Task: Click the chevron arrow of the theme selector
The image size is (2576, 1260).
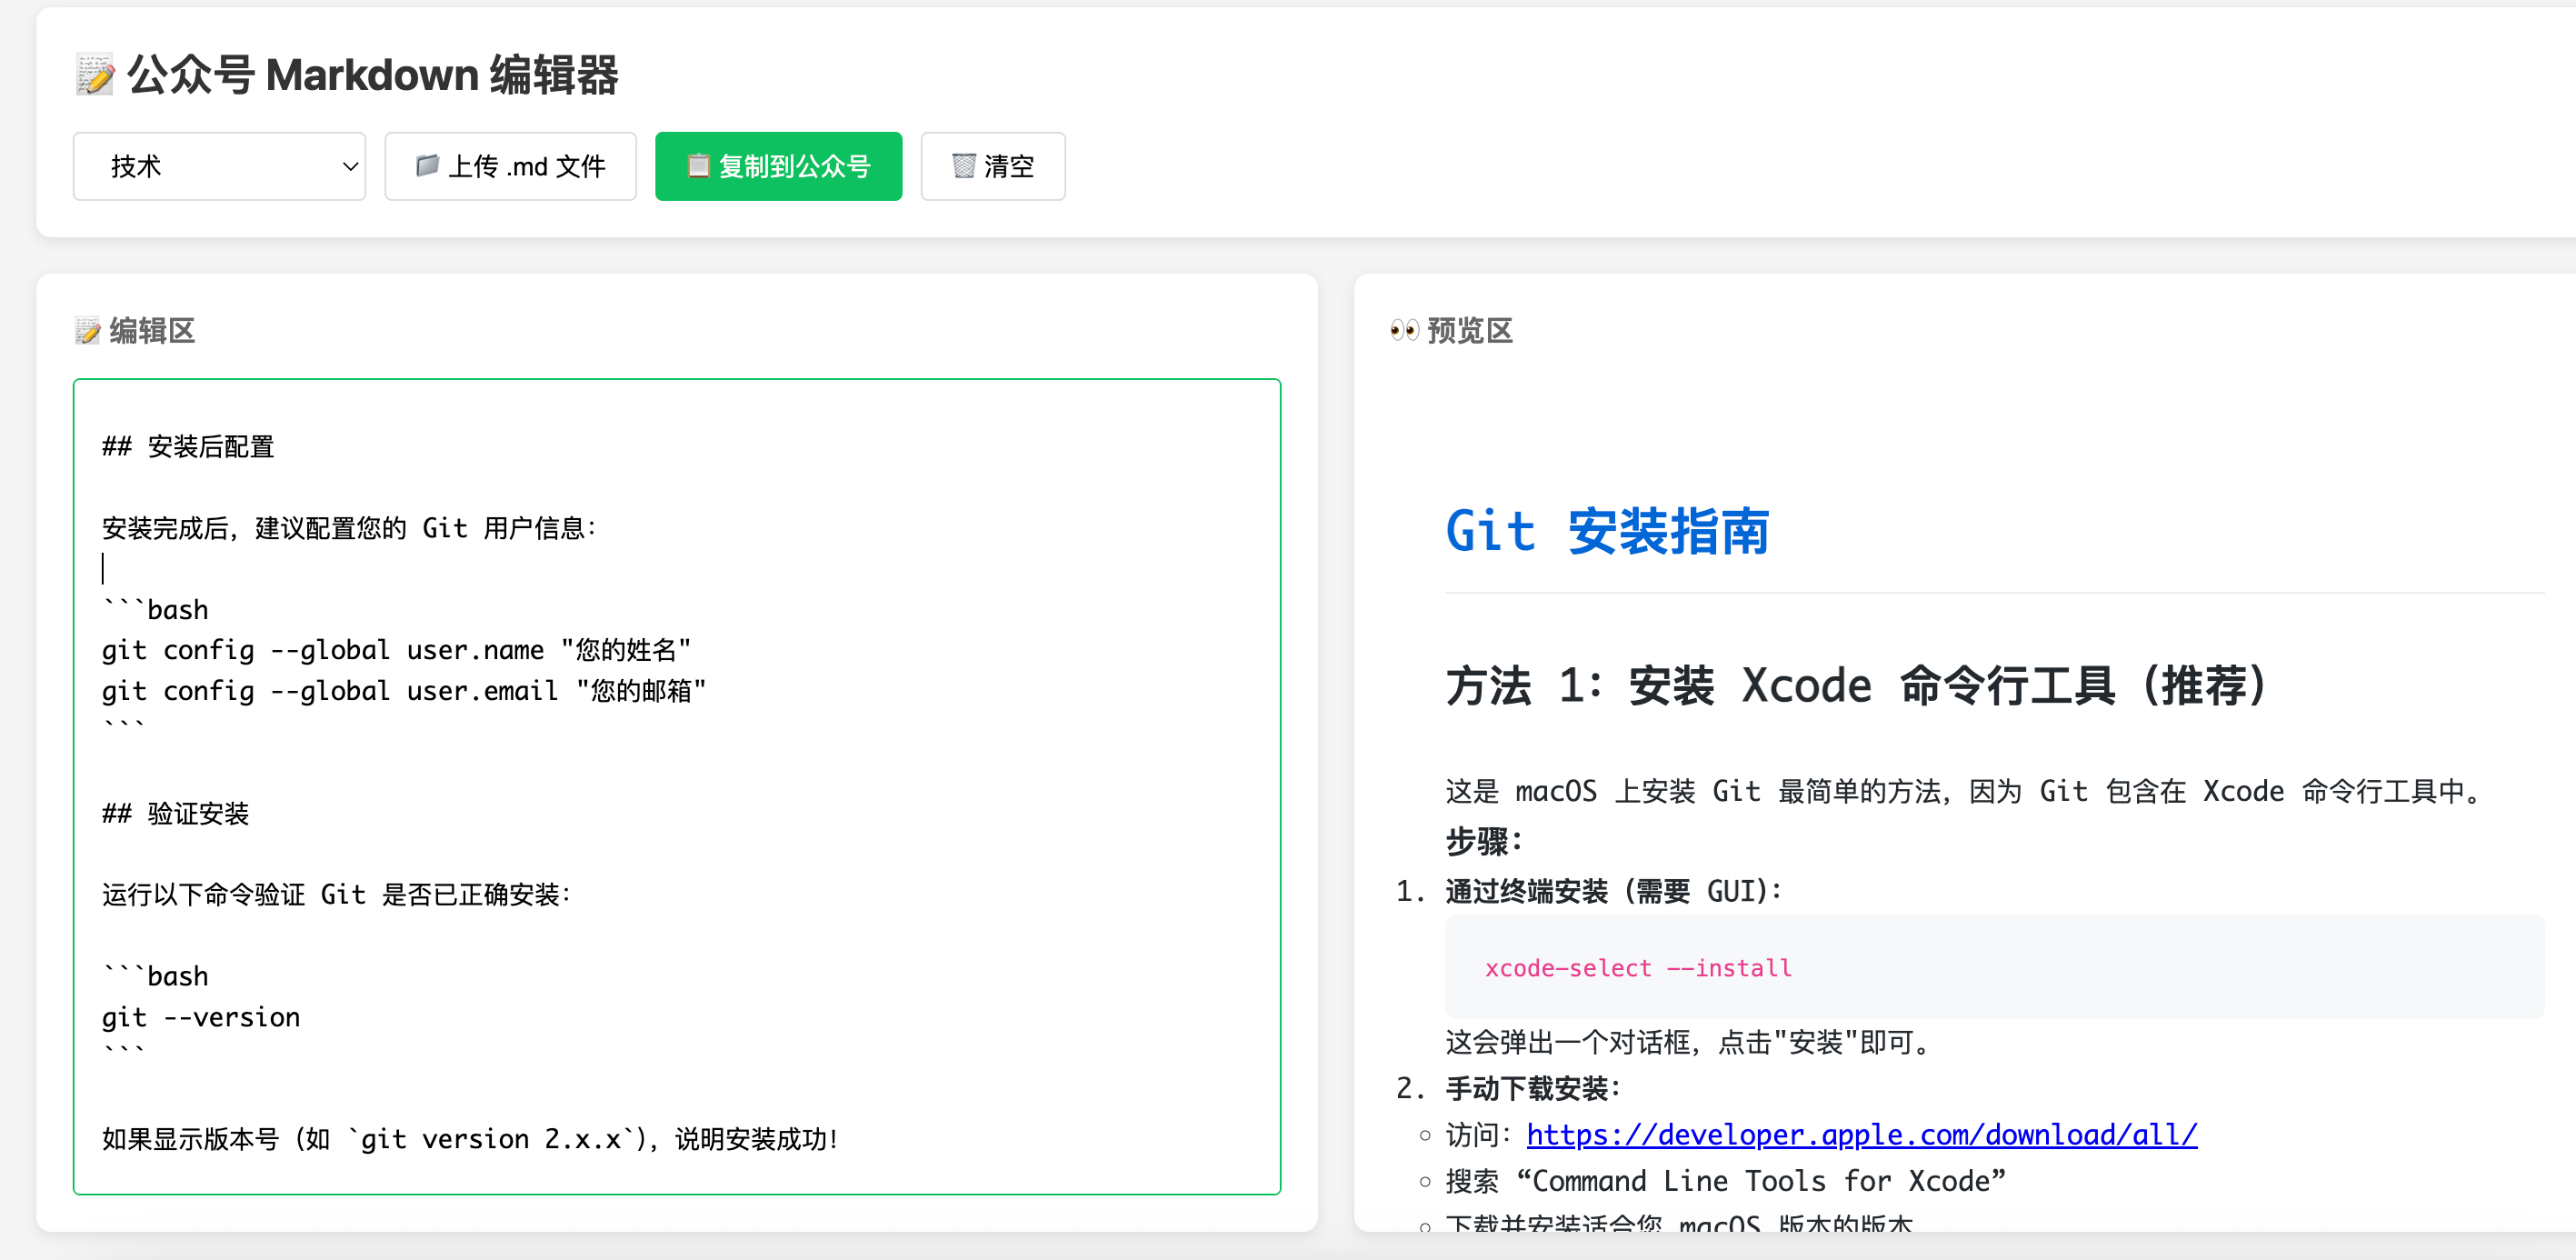Action: 349,166
